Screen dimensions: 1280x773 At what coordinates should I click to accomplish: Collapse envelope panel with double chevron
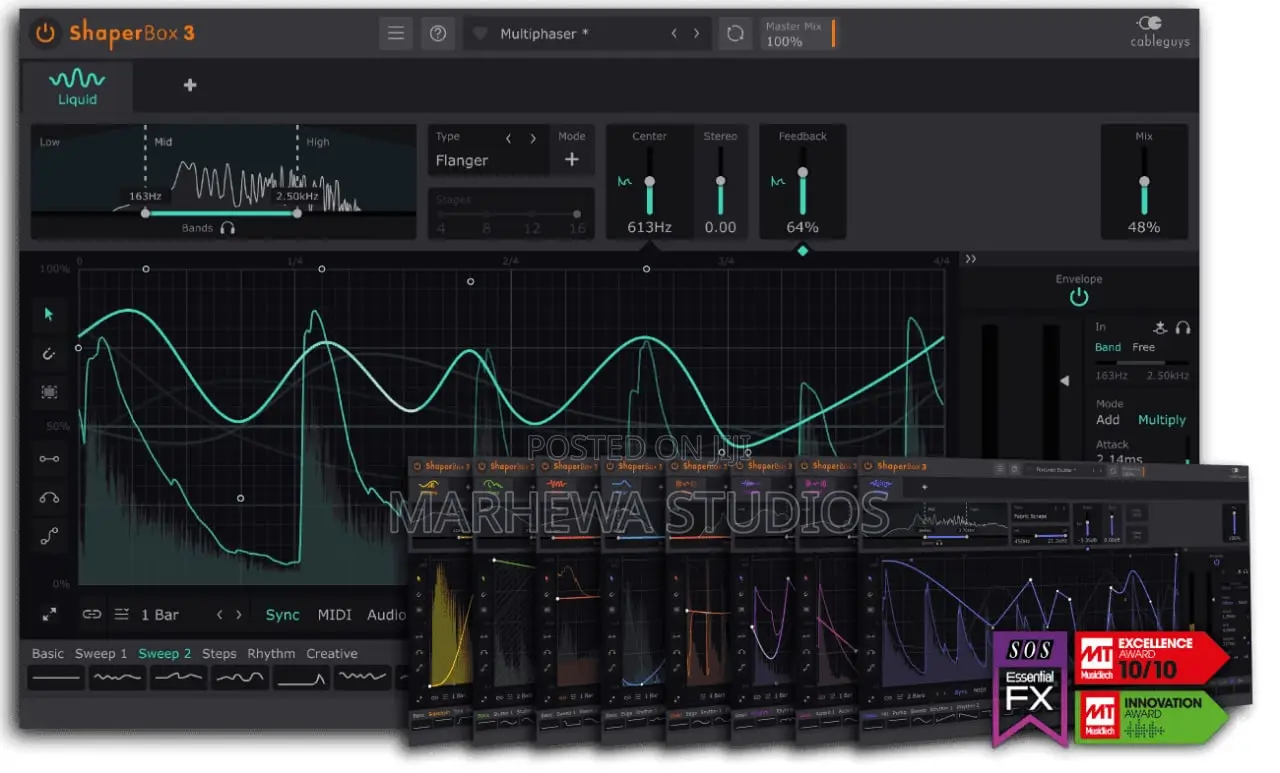tap(970, 259)
